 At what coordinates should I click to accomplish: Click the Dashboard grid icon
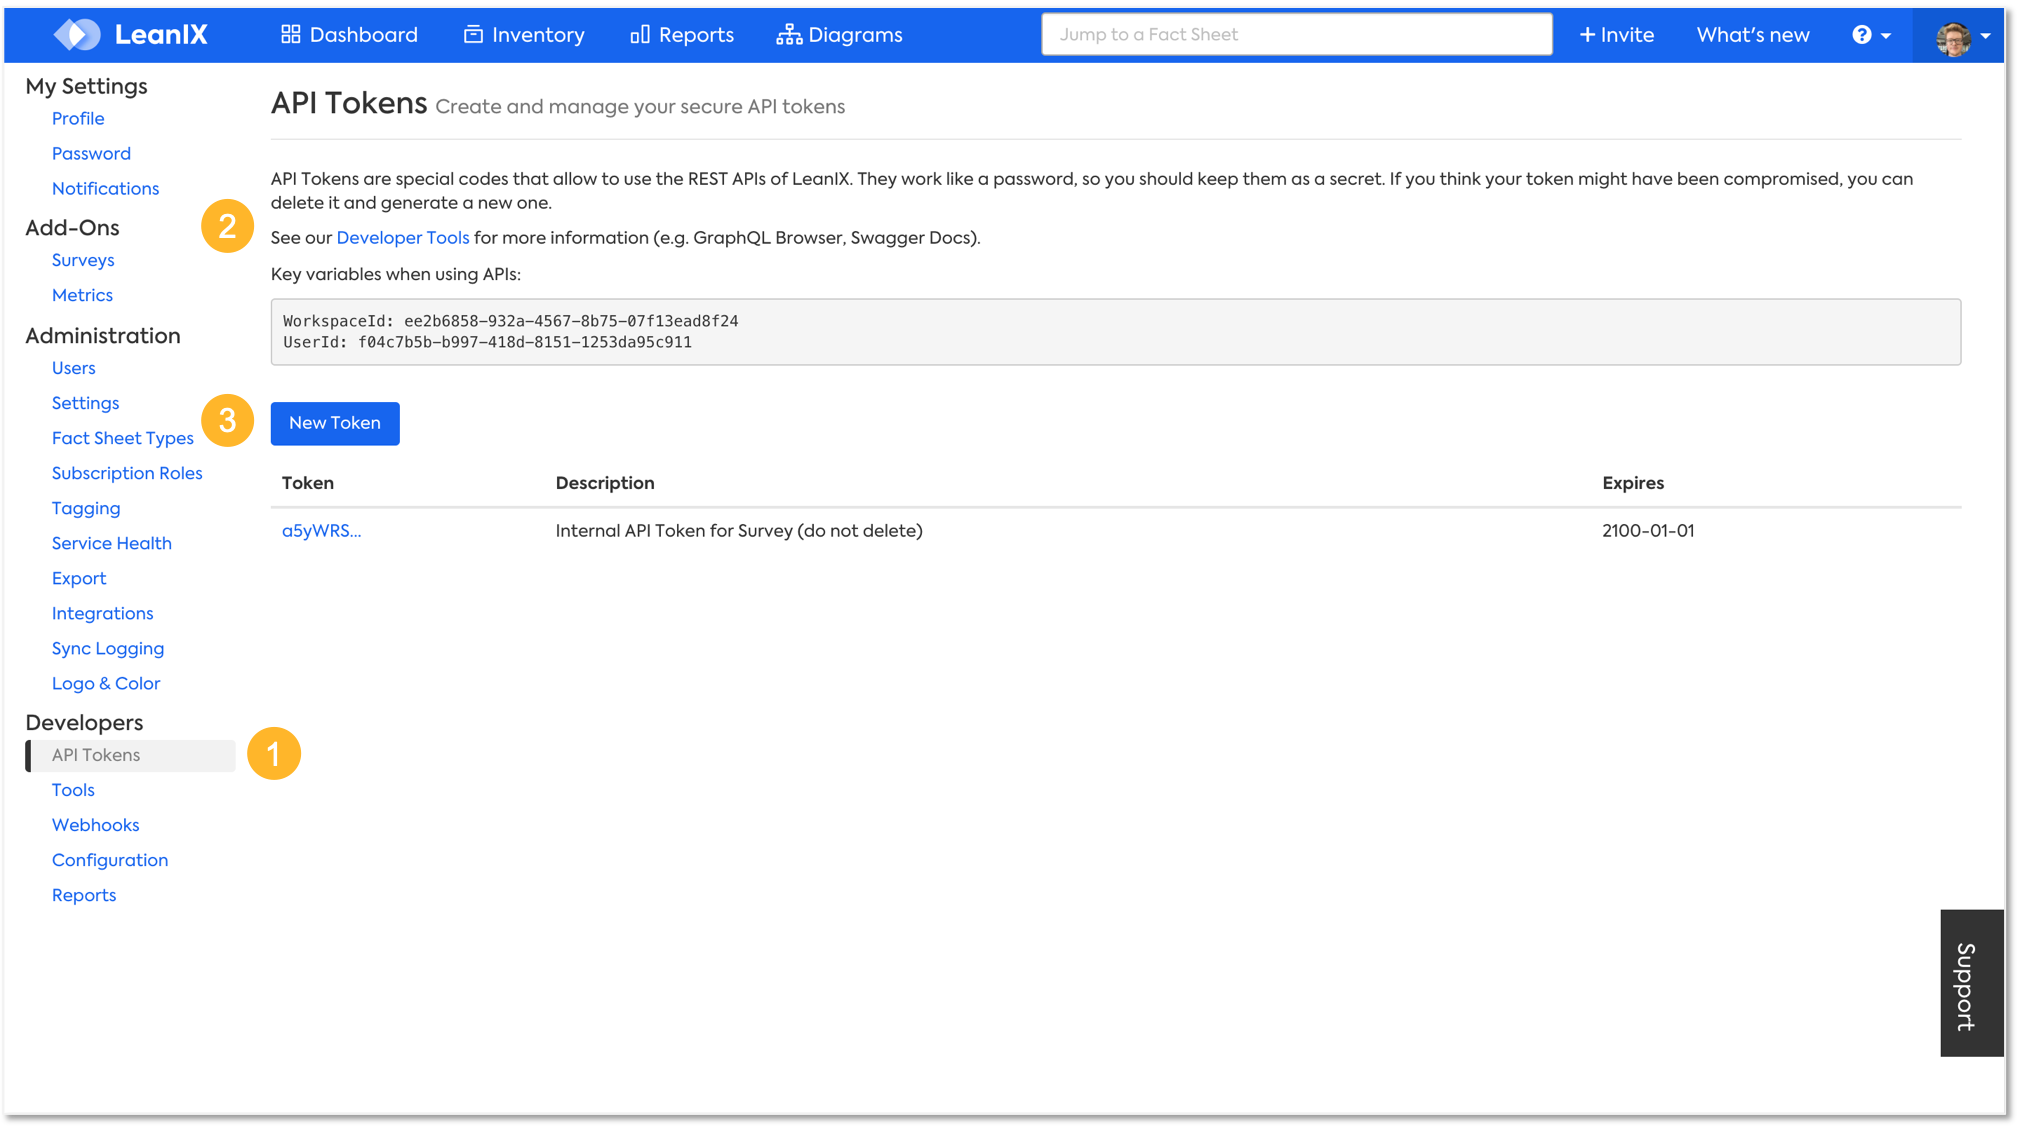pyautogui.click(x=290, y=34)
